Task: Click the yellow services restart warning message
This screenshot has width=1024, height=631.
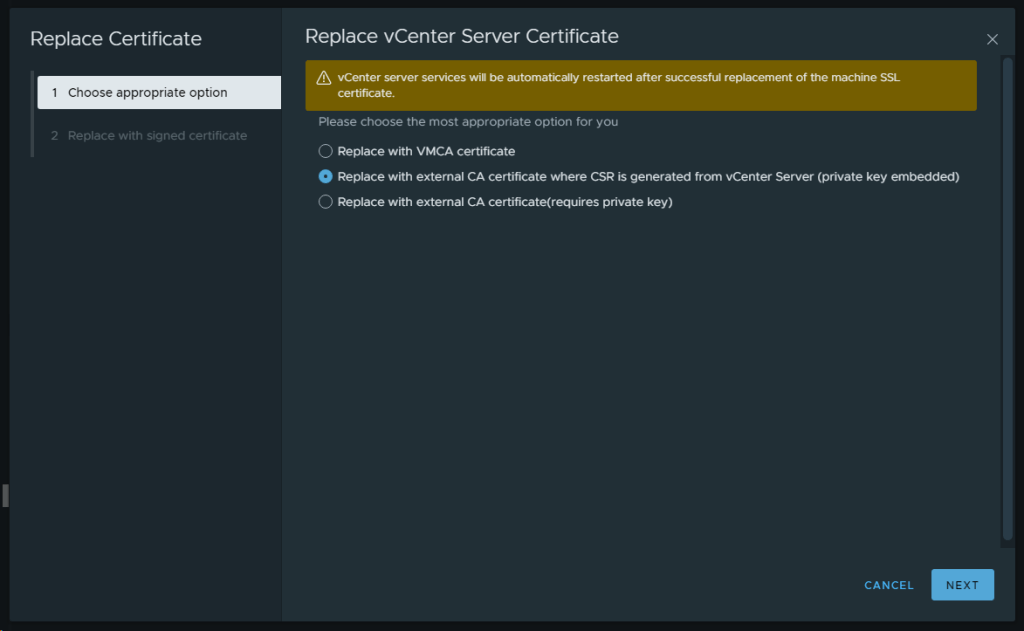Action: tap(618, 85)
